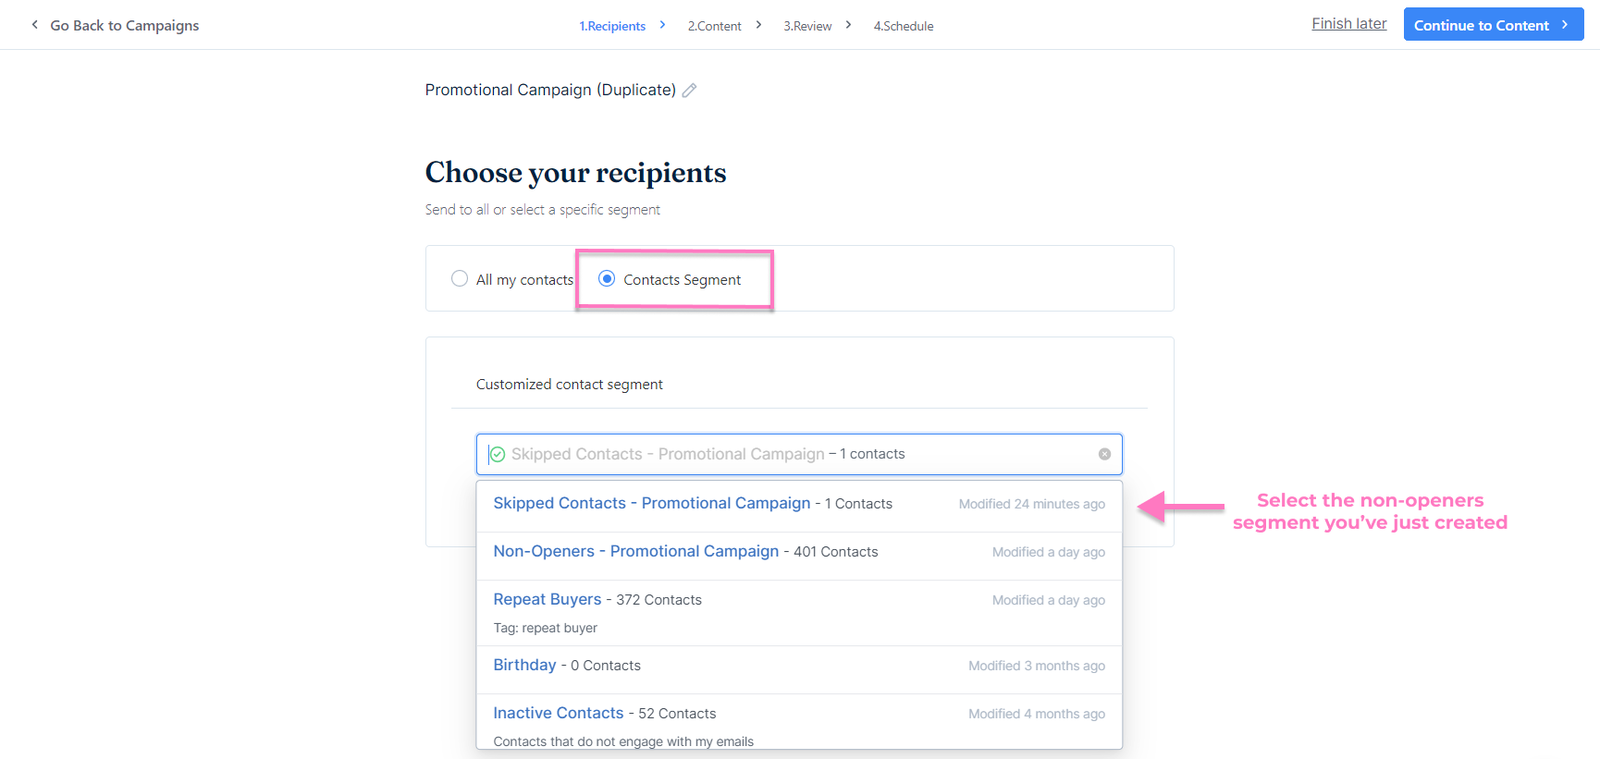
Task: Click the Finish later link
Action: (1348, 24)
